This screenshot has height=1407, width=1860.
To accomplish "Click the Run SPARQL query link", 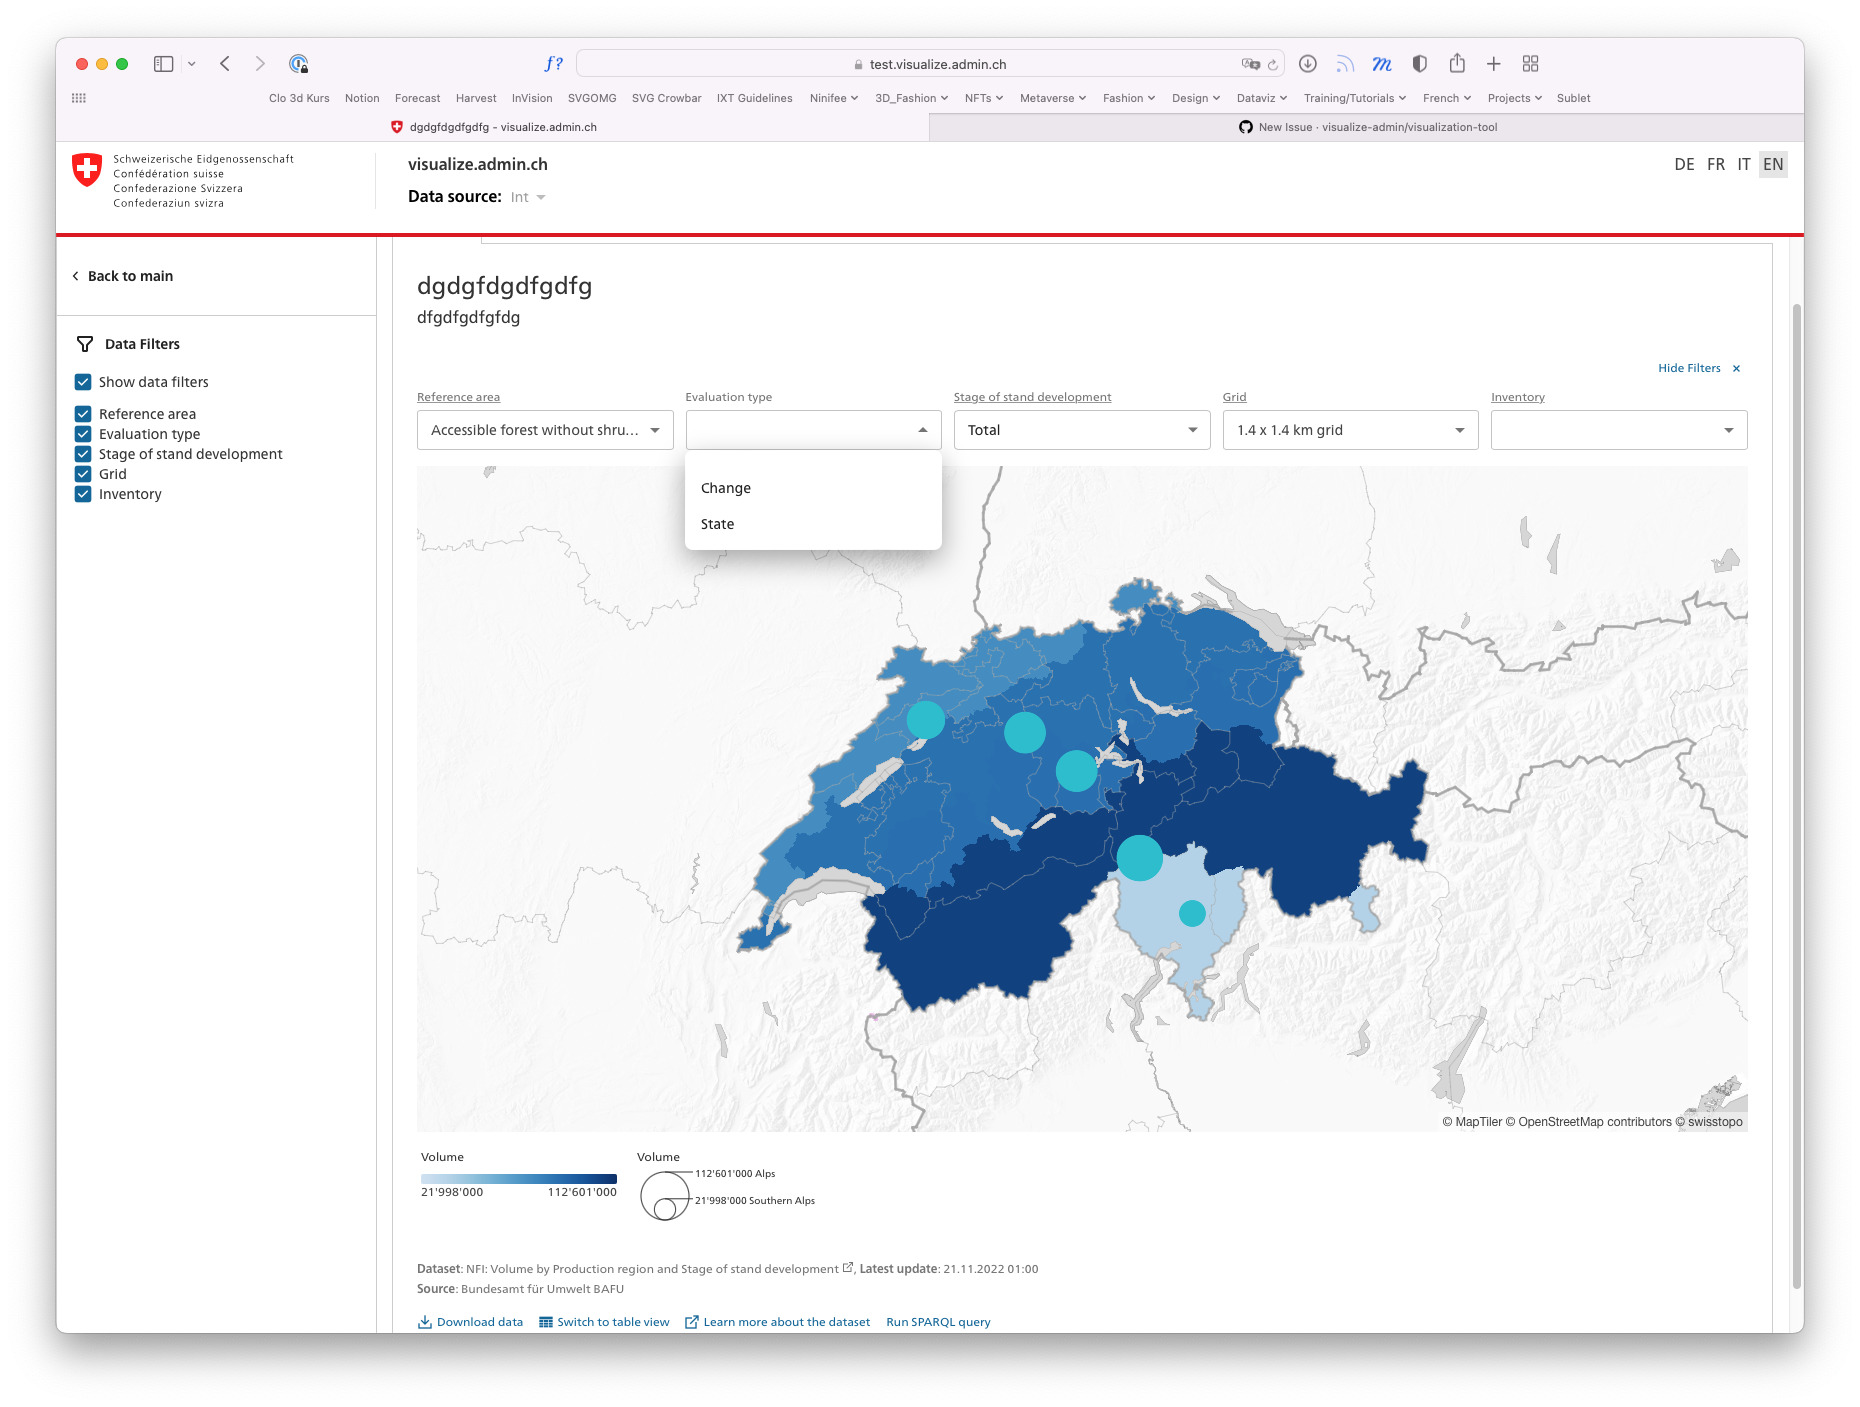I will coord(937,1321).
